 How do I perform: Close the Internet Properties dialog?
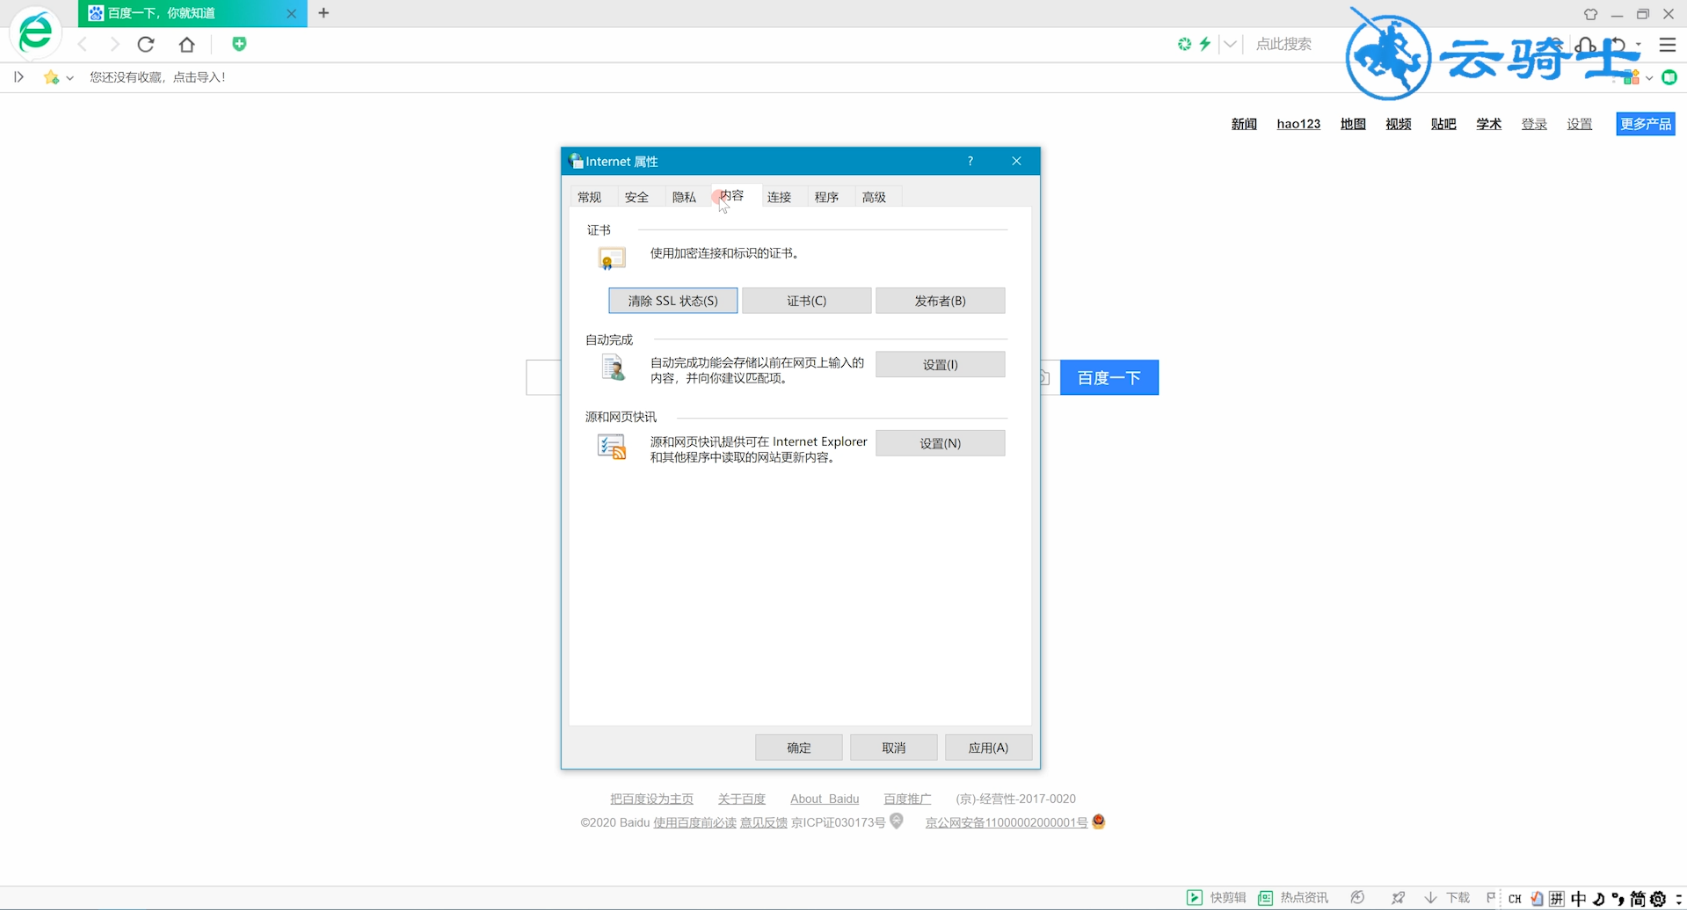(1016, 161)
